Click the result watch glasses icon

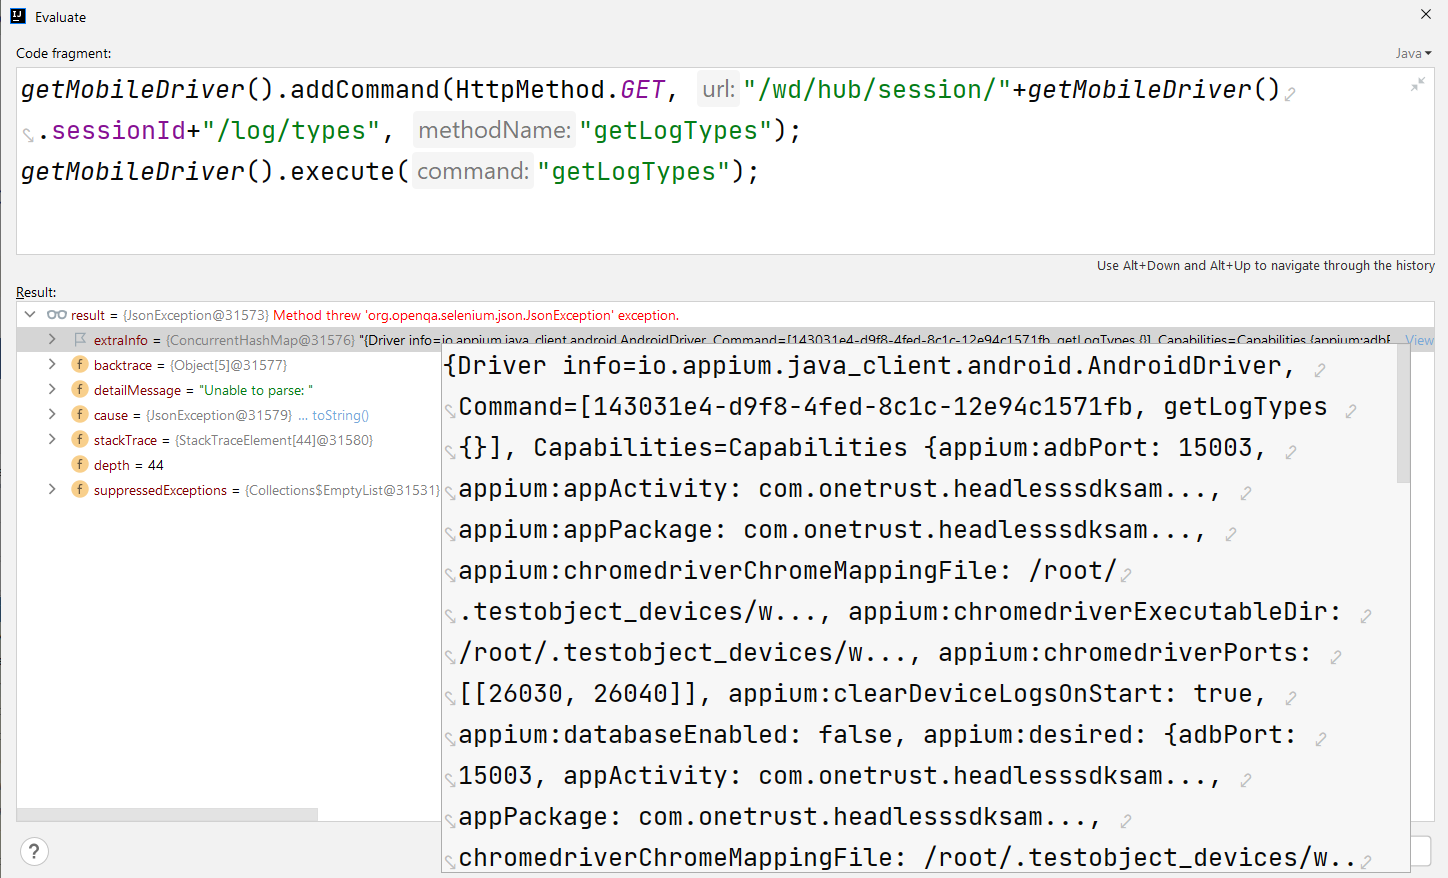pos(57,314)
